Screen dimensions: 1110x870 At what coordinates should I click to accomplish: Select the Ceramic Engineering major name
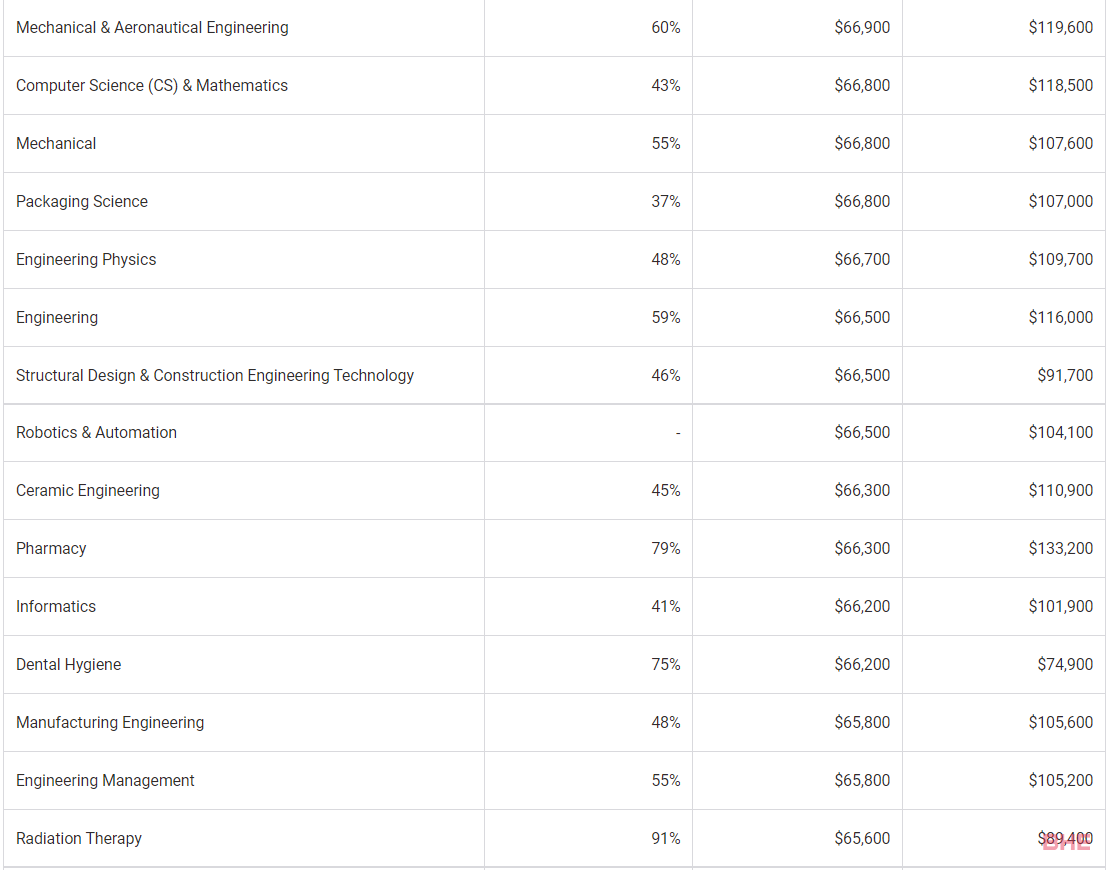(88, 491)
